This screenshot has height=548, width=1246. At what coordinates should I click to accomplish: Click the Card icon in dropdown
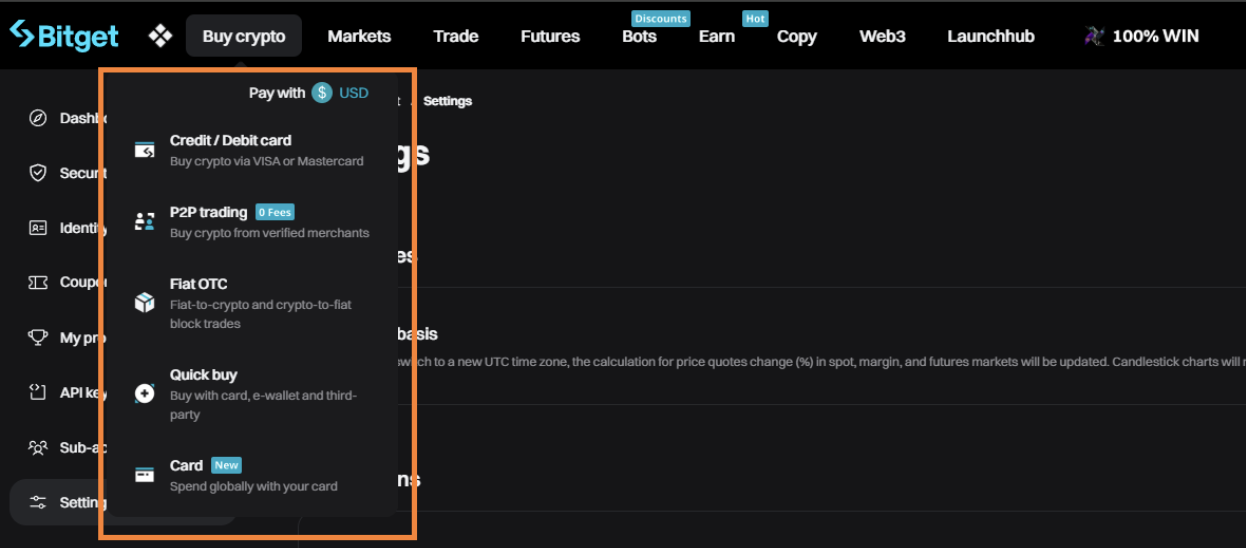tap(145, 475)
